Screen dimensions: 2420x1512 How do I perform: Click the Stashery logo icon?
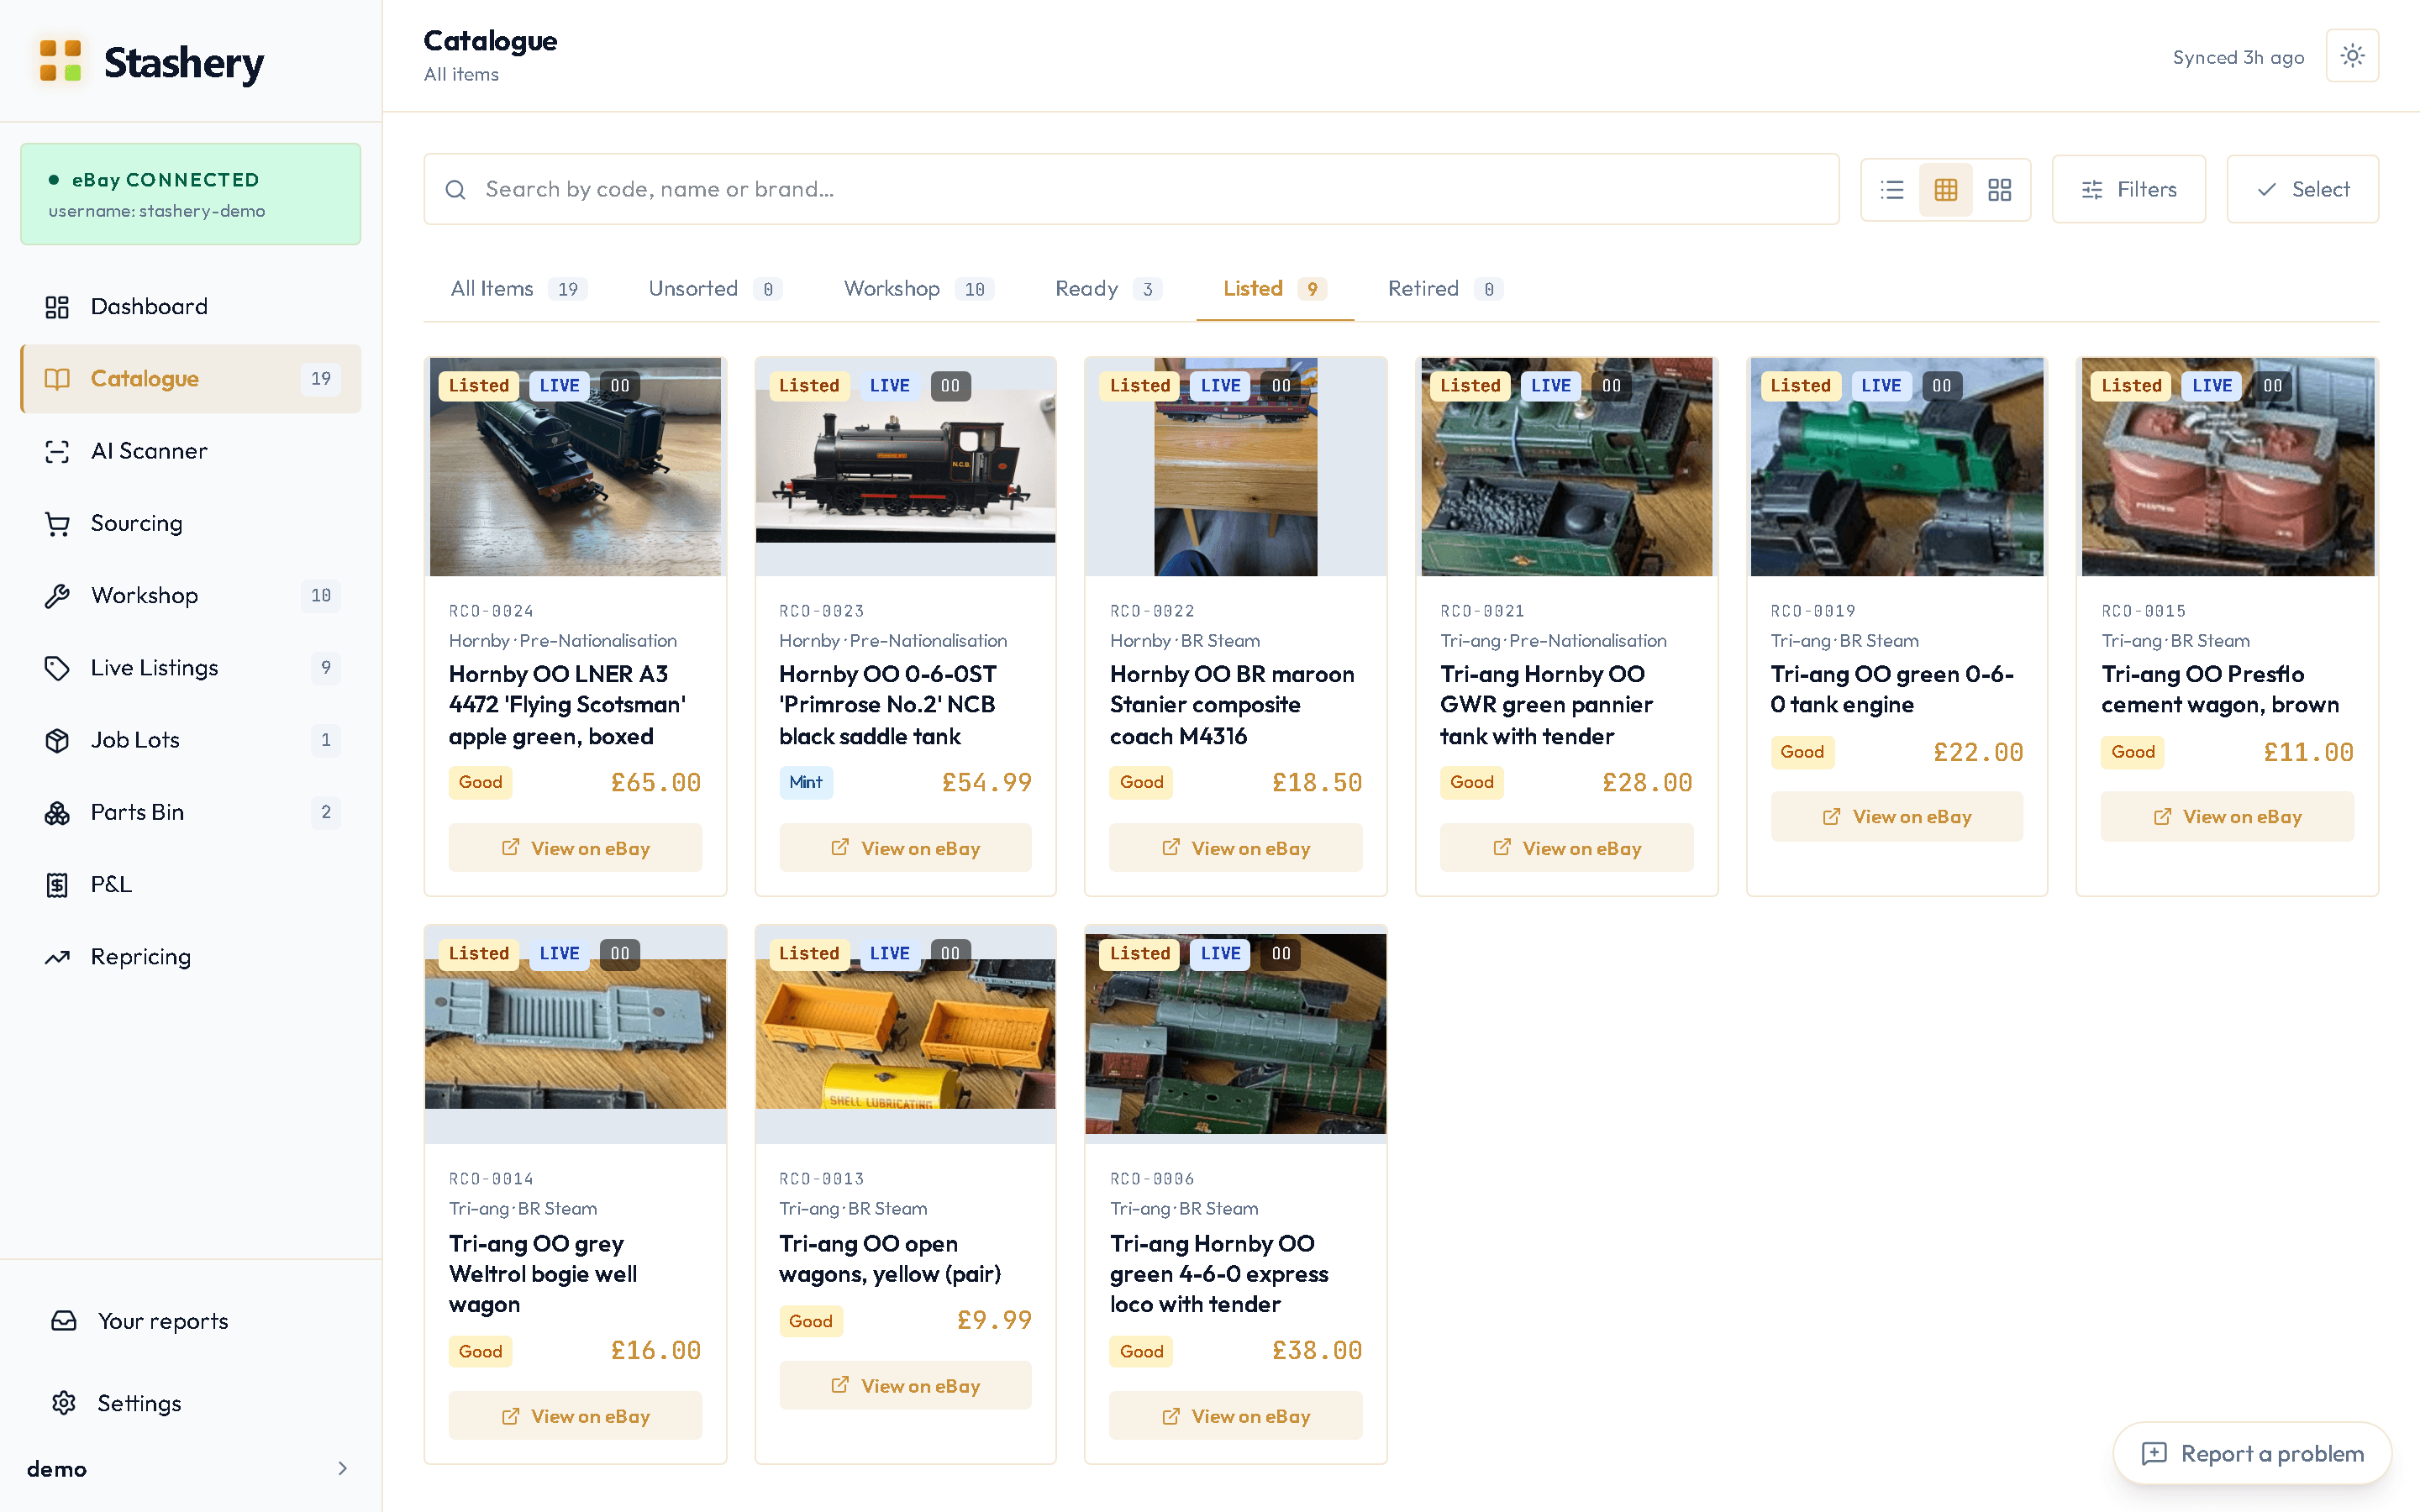click(60, 61)
